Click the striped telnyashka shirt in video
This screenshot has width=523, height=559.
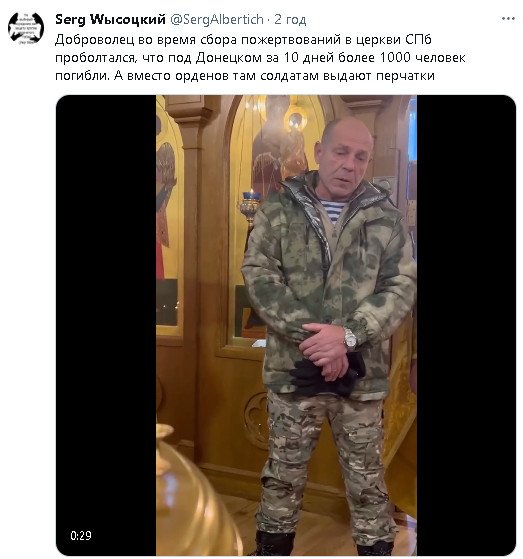(x=333, y=210)
